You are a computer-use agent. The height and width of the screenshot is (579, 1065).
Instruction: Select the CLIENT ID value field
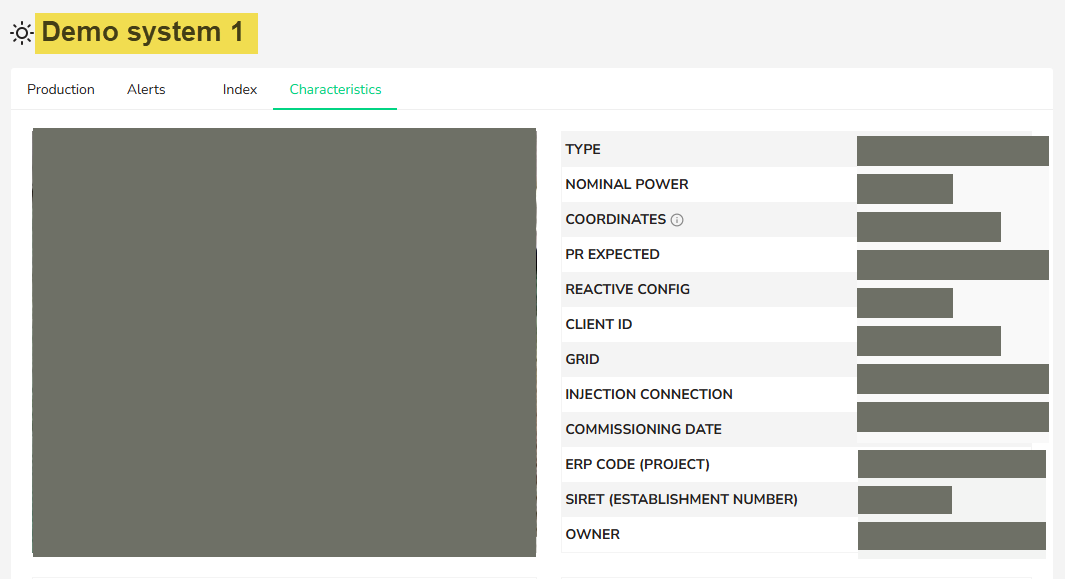pyautogui.click(x=928, y=340)
